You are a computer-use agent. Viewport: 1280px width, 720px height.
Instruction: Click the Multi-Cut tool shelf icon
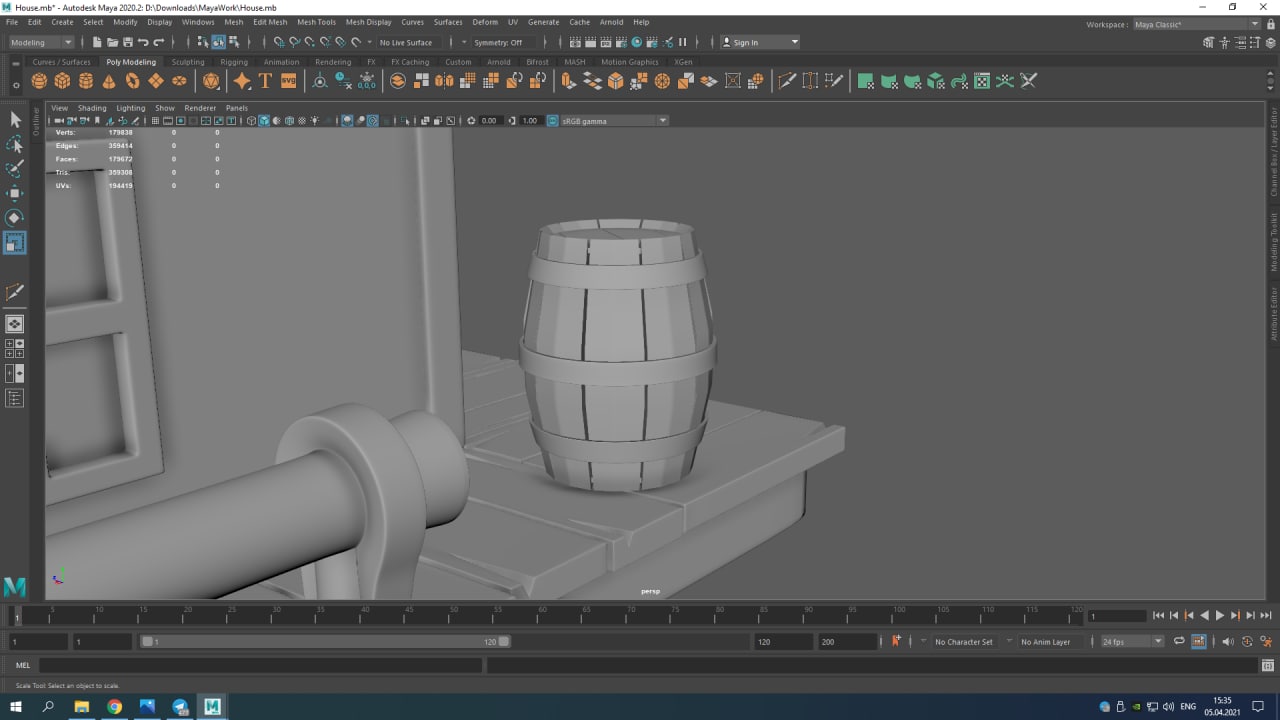pyautogui.click(x=787, y=81)
